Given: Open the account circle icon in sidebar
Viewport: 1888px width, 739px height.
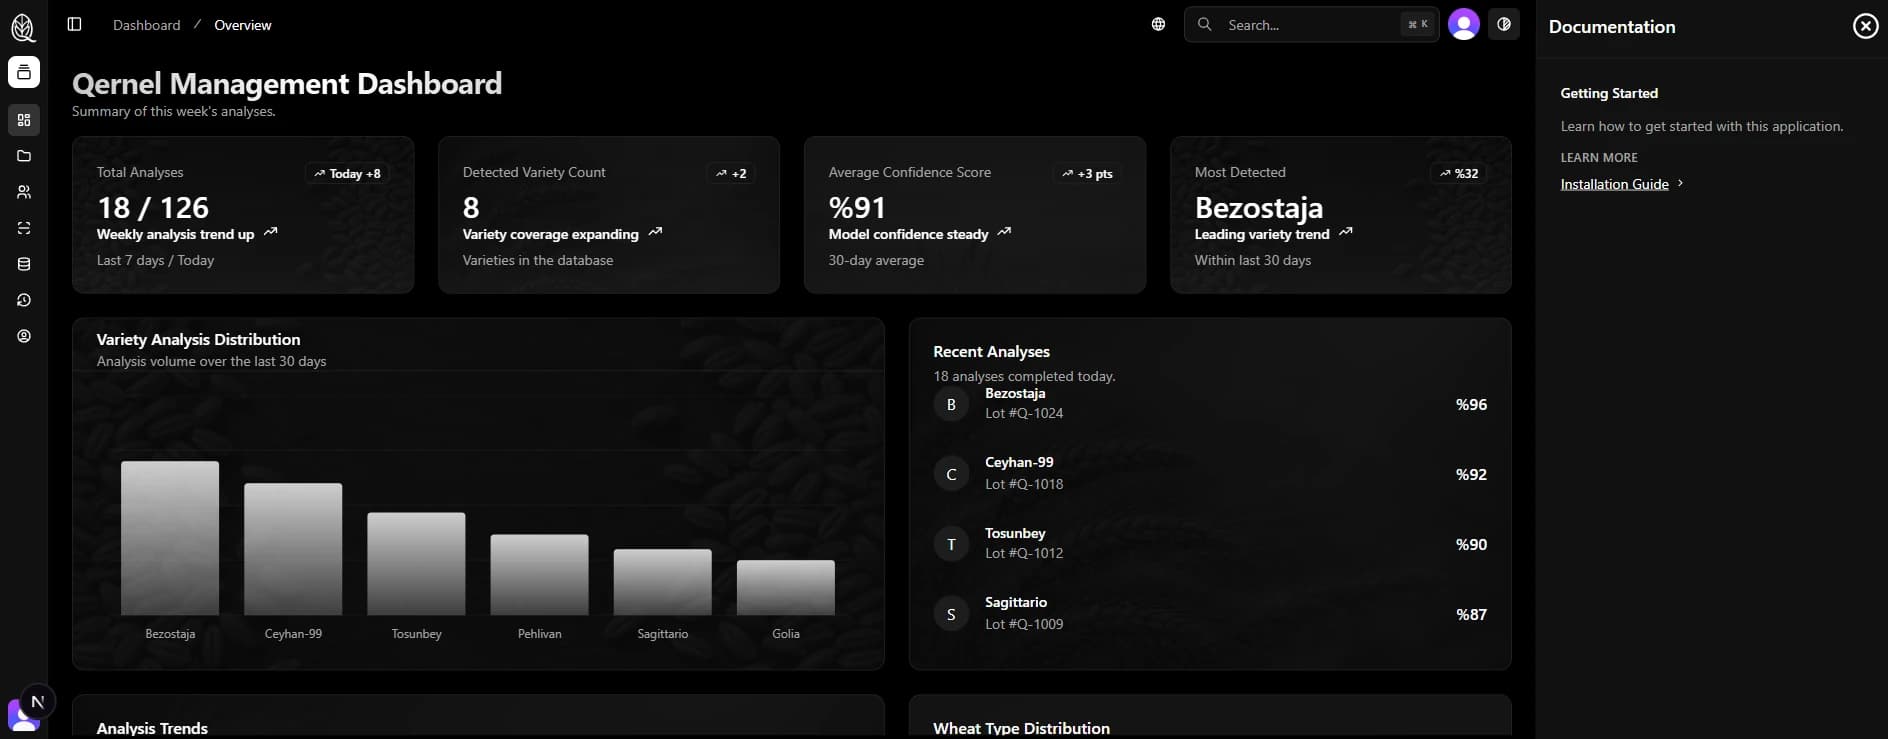Looking at the screenshot, I should (24, 336).
